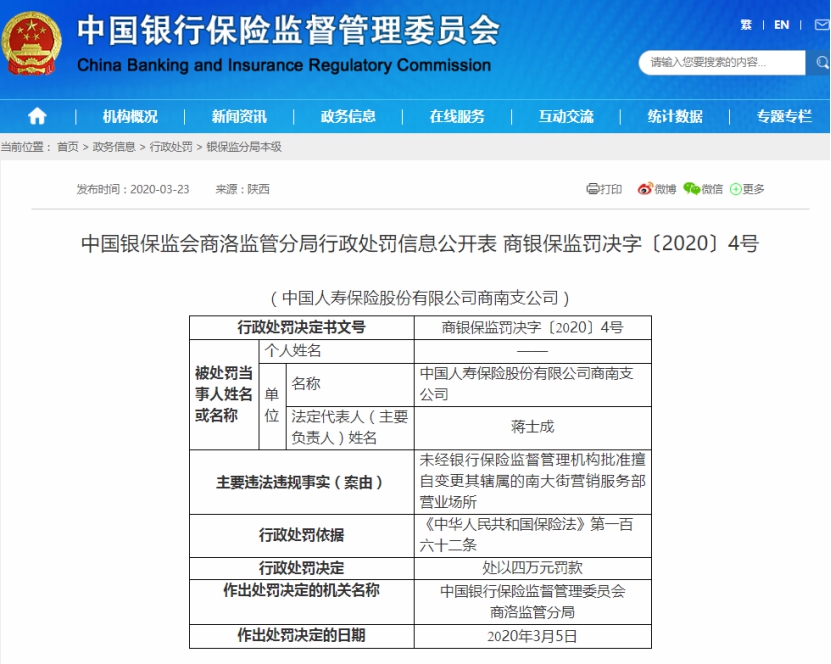Click name 蒋士成
The height and width of the screenshot is (664, 831).
[533, 427]
